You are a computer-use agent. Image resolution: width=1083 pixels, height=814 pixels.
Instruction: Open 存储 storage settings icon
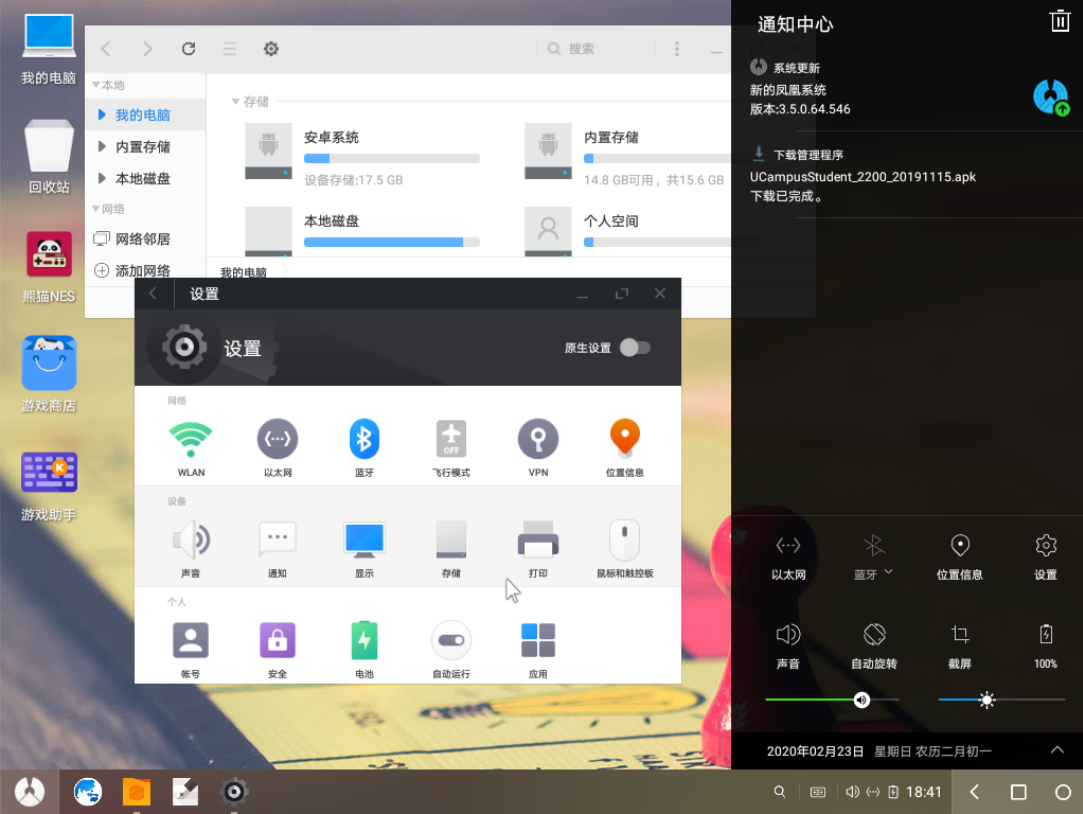[x=451, y=549]
